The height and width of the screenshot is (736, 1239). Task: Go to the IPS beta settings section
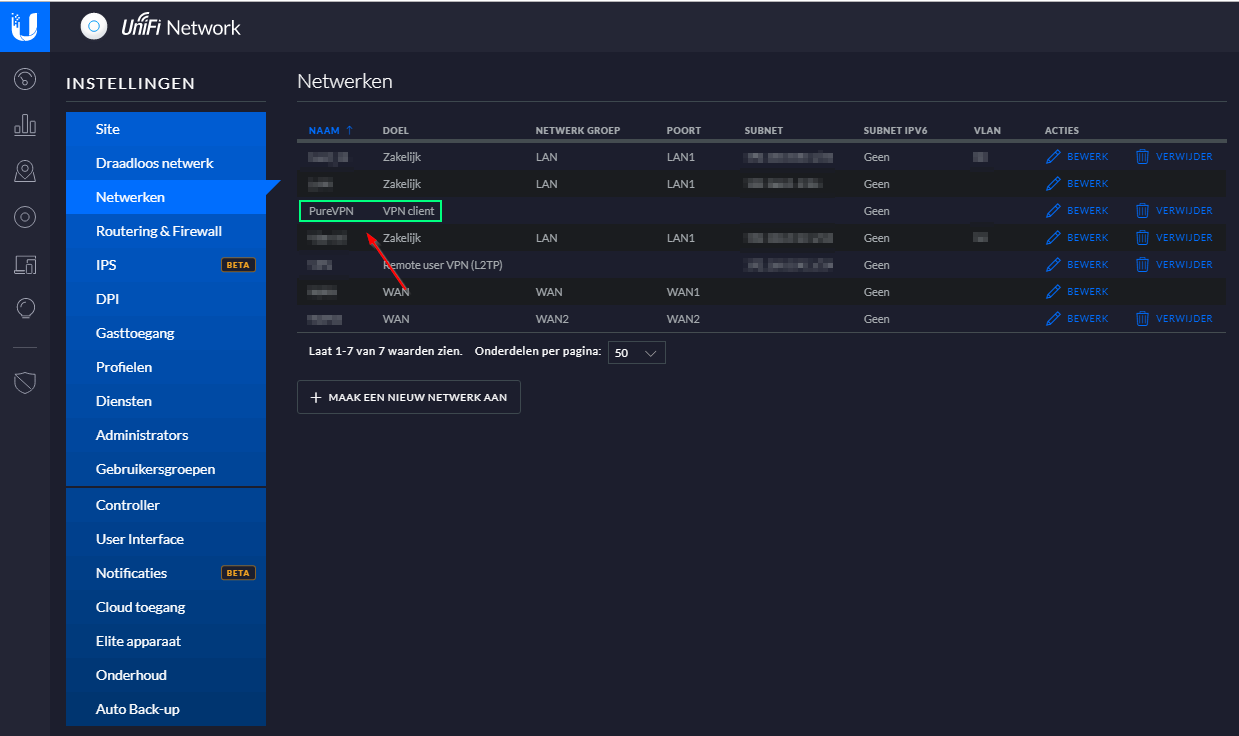tap(106, 265)
